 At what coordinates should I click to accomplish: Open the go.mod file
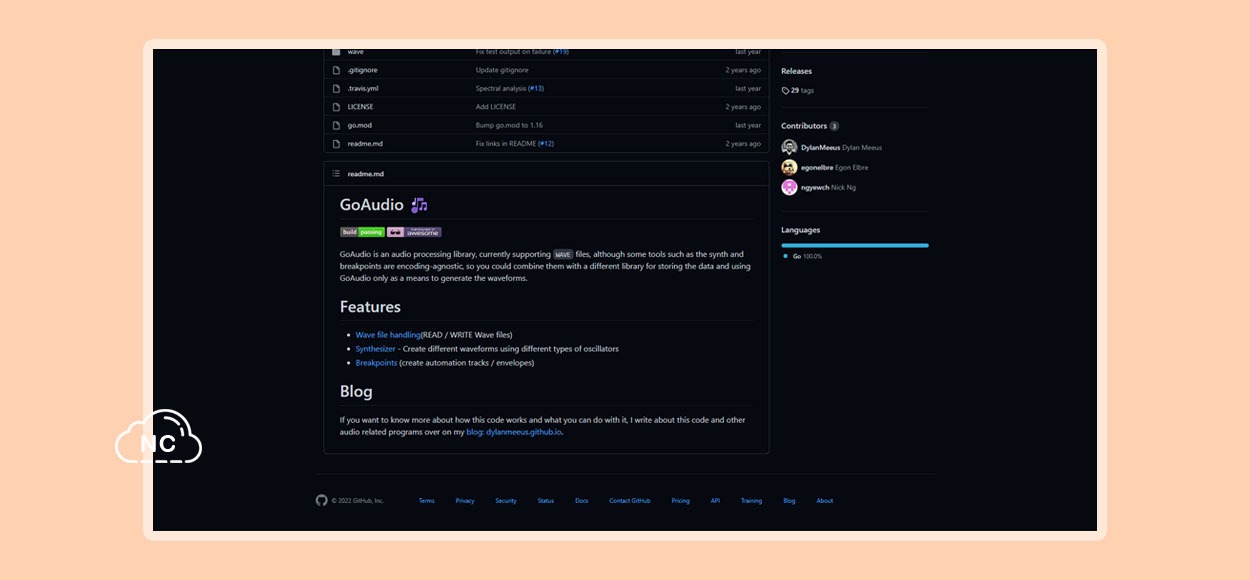tap(359, 125)
